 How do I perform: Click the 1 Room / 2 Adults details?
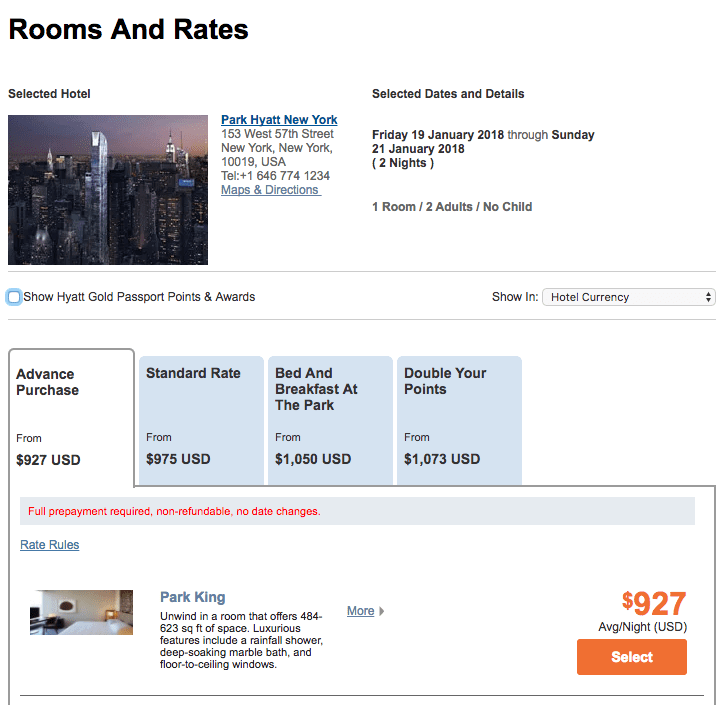coord(452,207)
